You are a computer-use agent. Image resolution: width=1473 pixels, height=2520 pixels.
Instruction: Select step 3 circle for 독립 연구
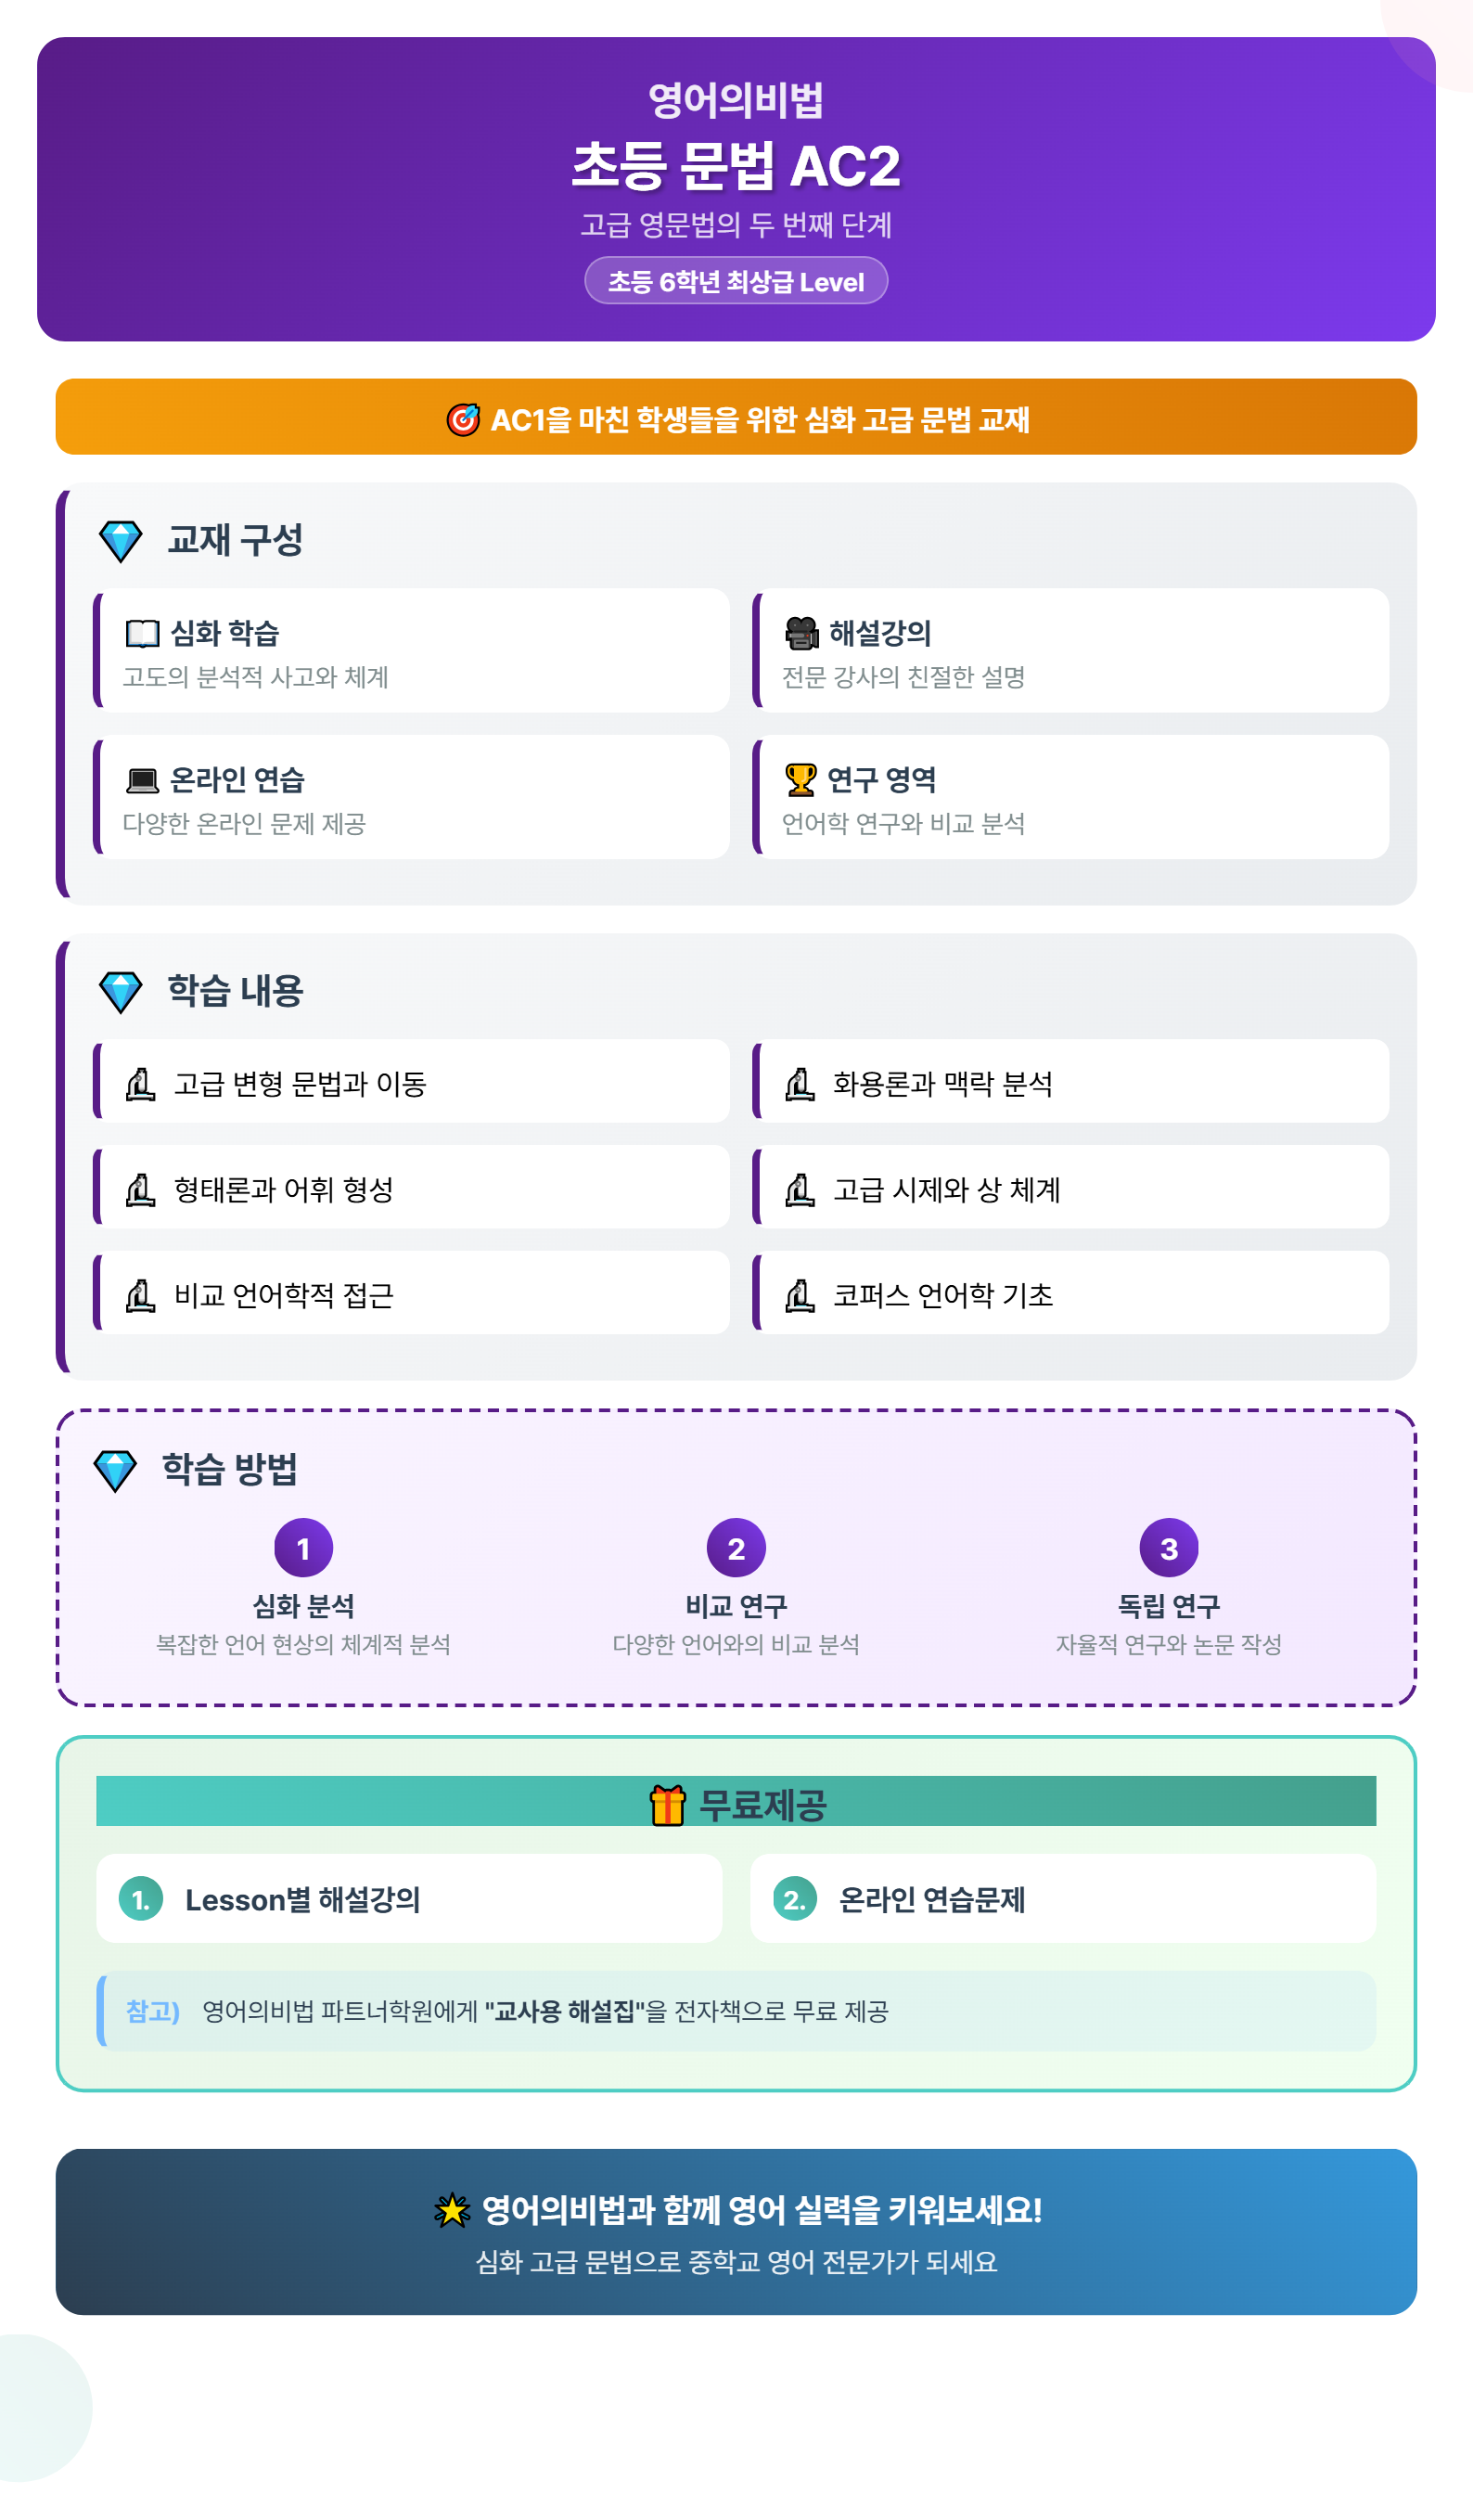click(1169, 1548)
